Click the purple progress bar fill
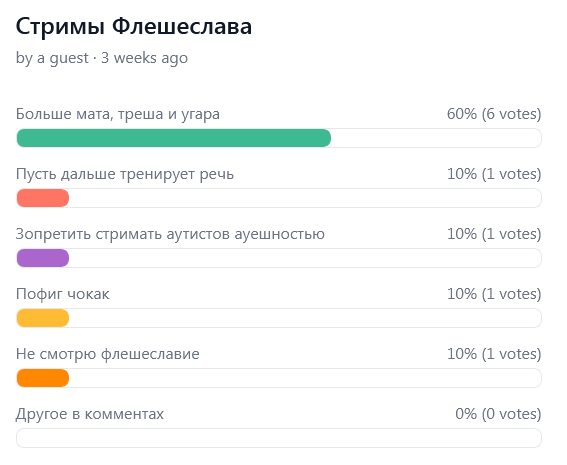Viewport: 567px width, 465px height. coord(43,258)
